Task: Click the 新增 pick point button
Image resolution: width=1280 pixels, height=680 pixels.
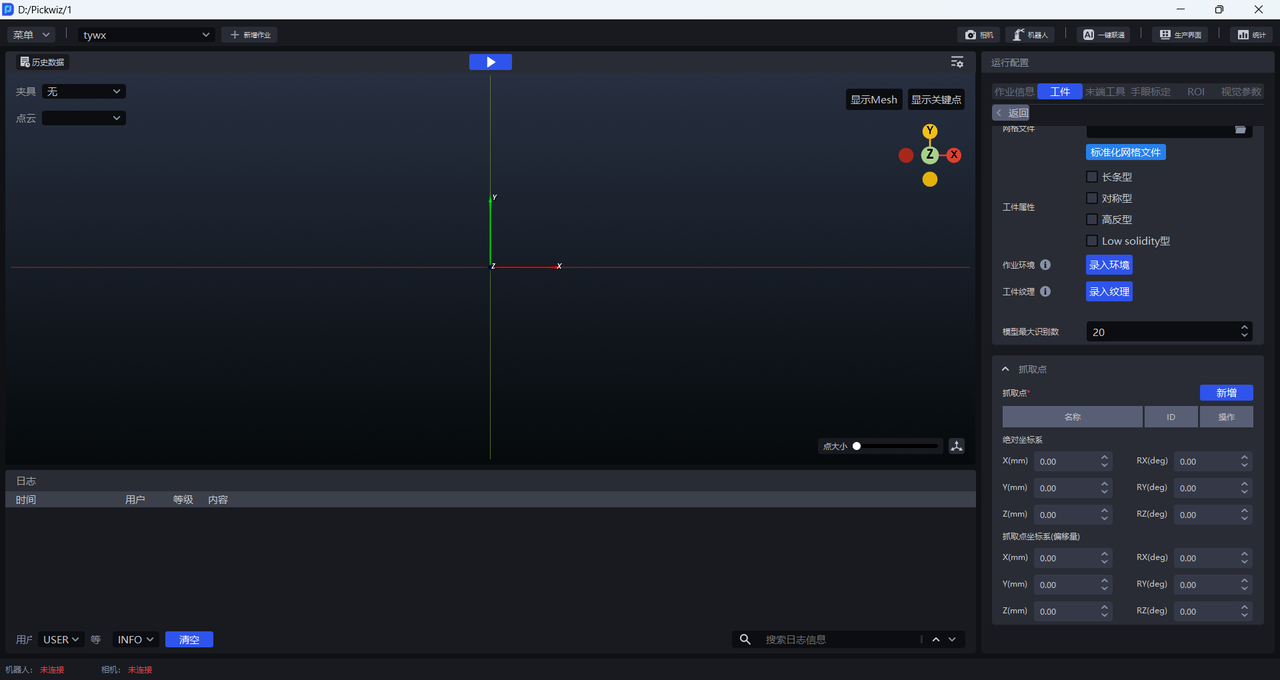Action: click(1226, 393)
